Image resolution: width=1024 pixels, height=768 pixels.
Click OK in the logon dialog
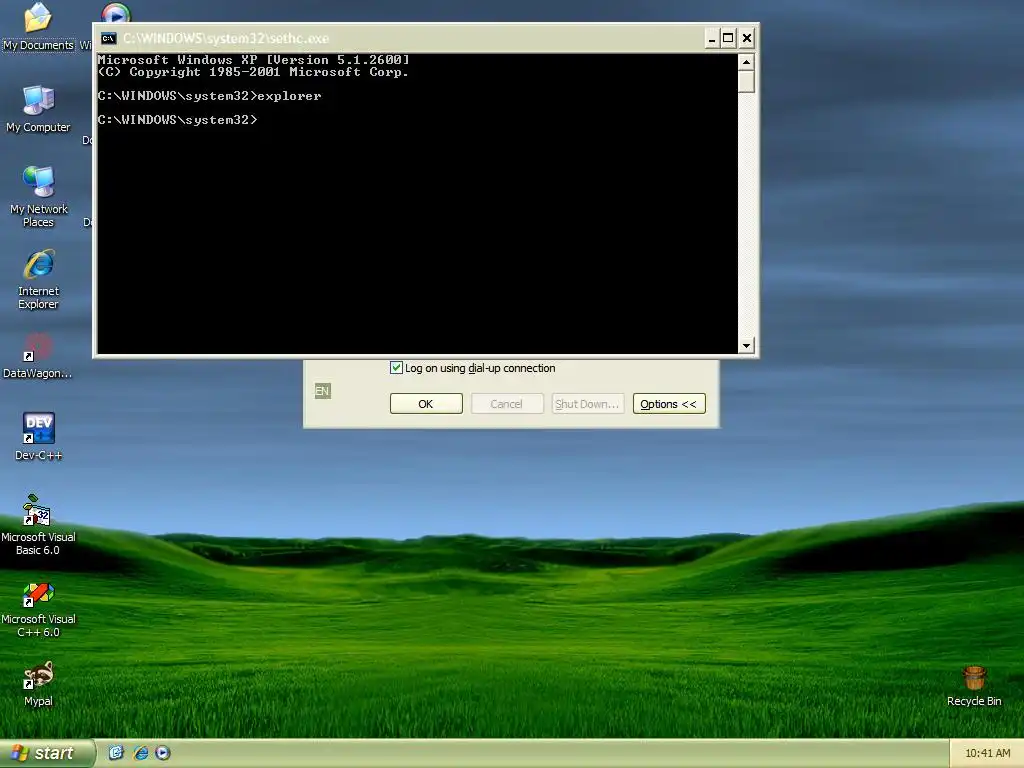click(426, 404)
